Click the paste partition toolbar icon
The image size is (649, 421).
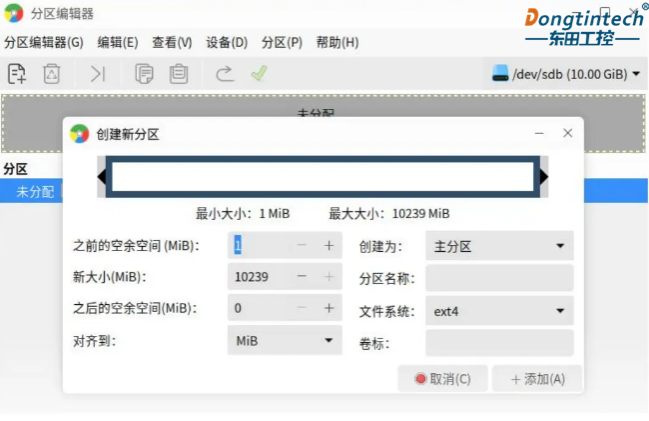(x=179, y=74)
